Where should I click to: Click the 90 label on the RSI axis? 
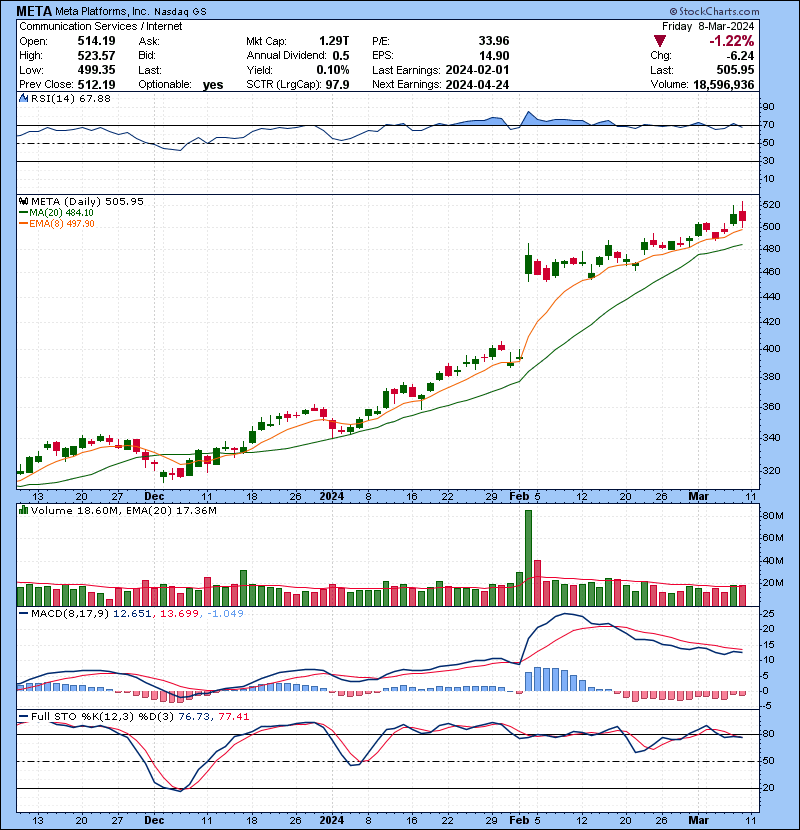(x=768, y=107)
